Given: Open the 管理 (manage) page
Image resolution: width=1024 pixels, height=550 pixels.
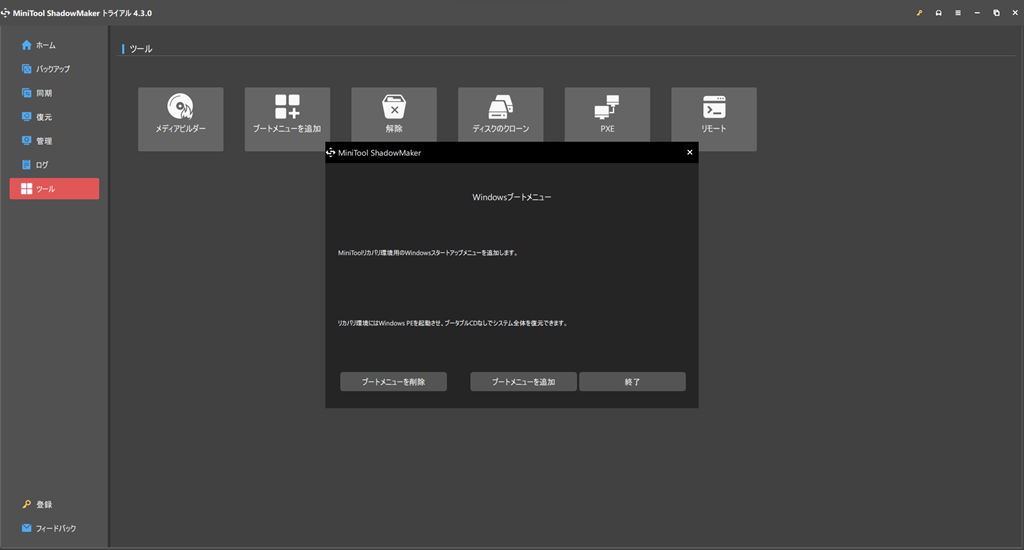Looking at the screenshot, I should [x=54, y=140].
